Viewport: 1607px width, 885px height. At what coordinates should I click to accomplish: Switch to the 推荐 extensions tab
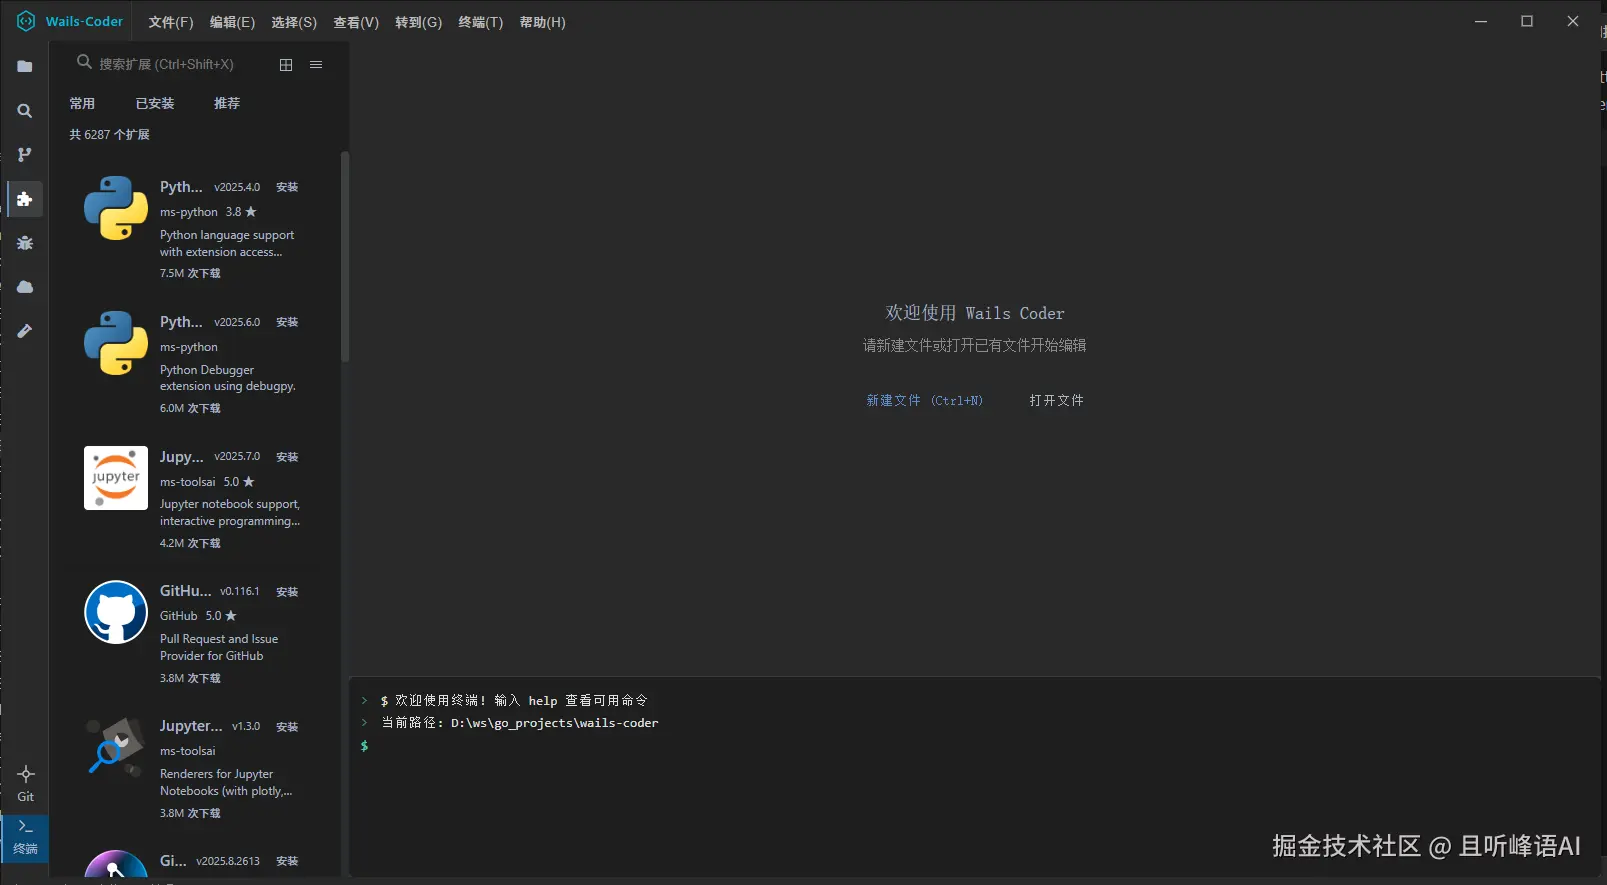tap(227, 103)
